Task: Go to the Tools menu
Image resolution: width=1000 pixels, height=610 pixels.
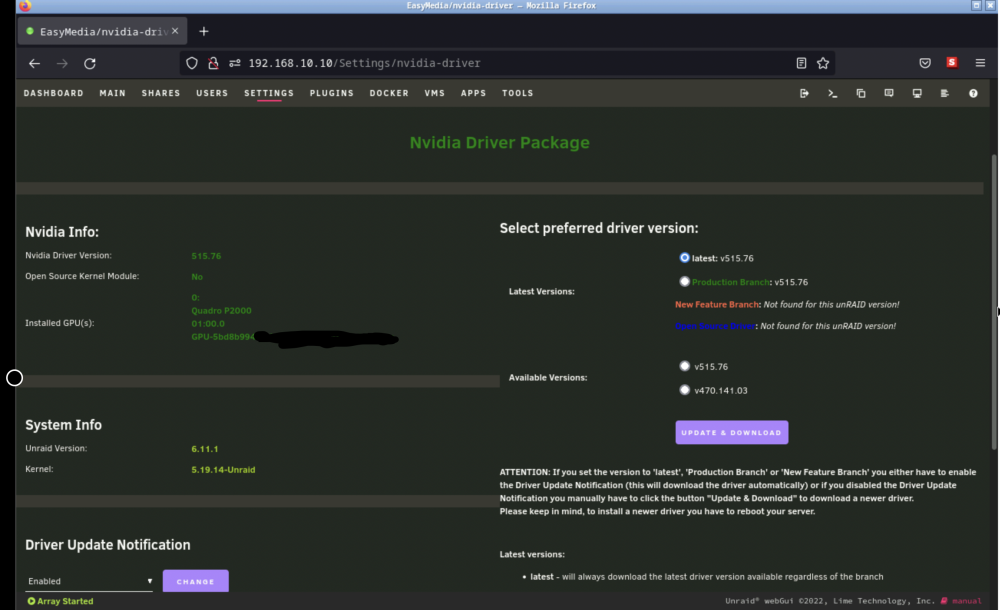Action: (517, 93)
